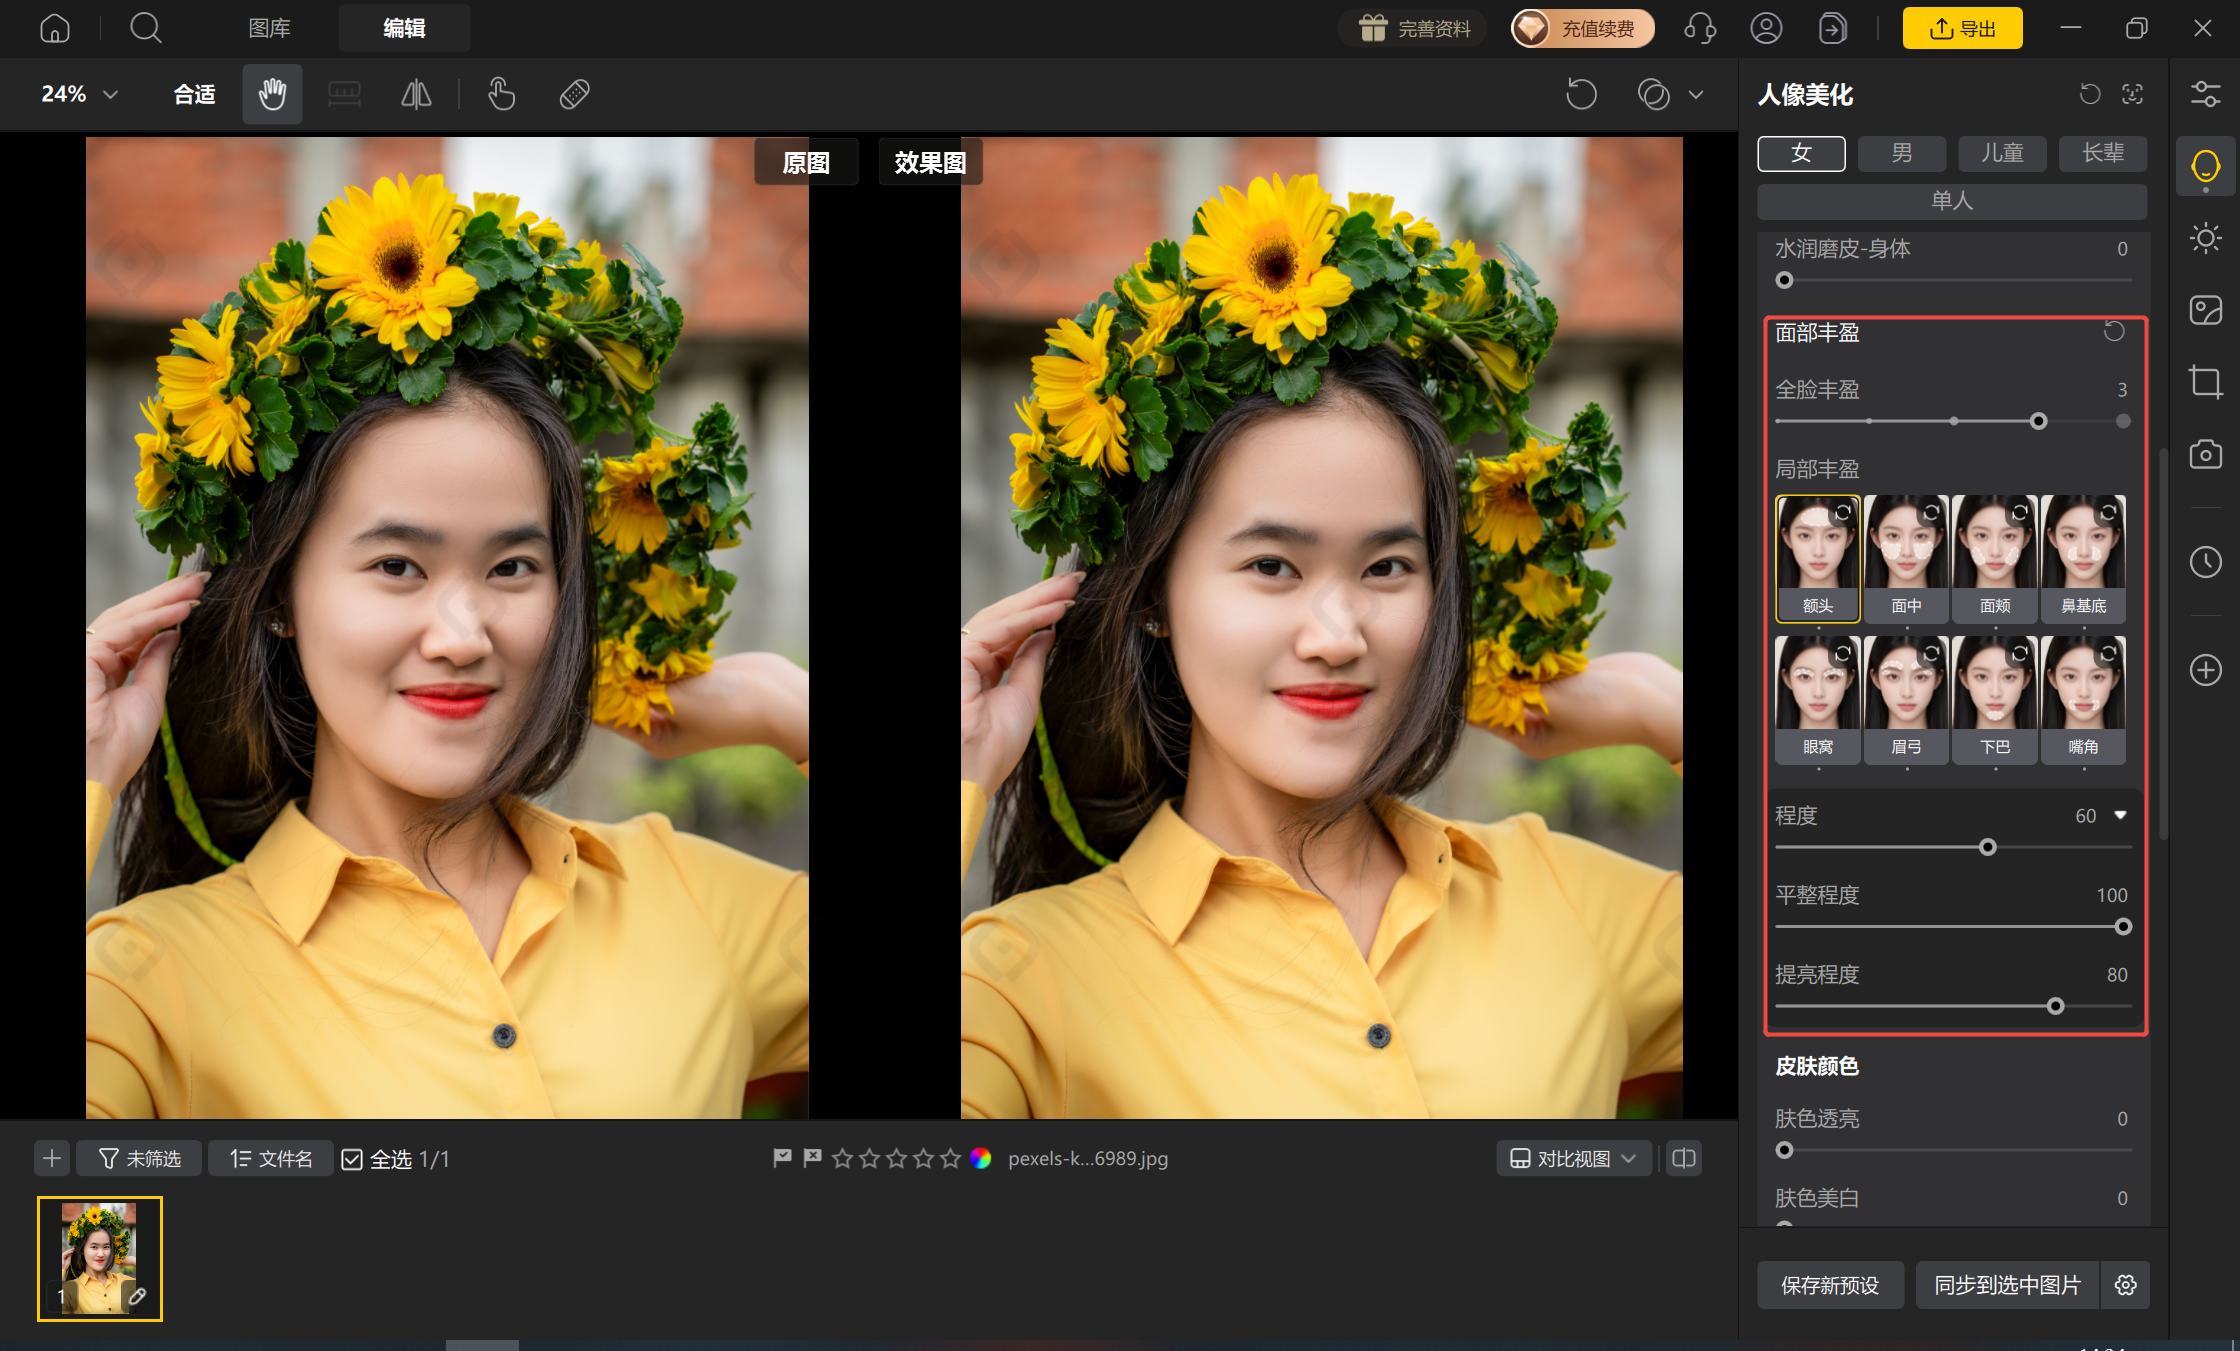Open the background image panel icon
The image size is (2240, 1351).
(2205, 310)
